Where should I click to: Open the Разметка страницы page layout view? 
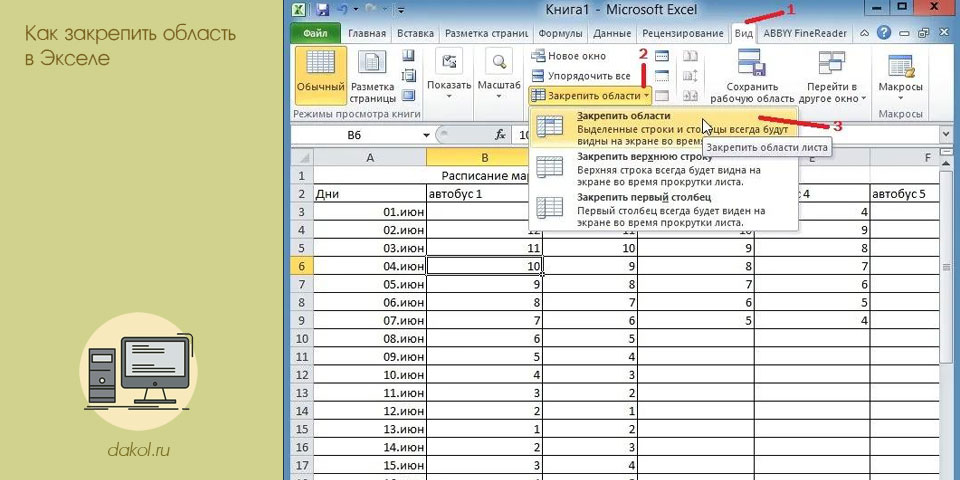click(x=373, y=77)
